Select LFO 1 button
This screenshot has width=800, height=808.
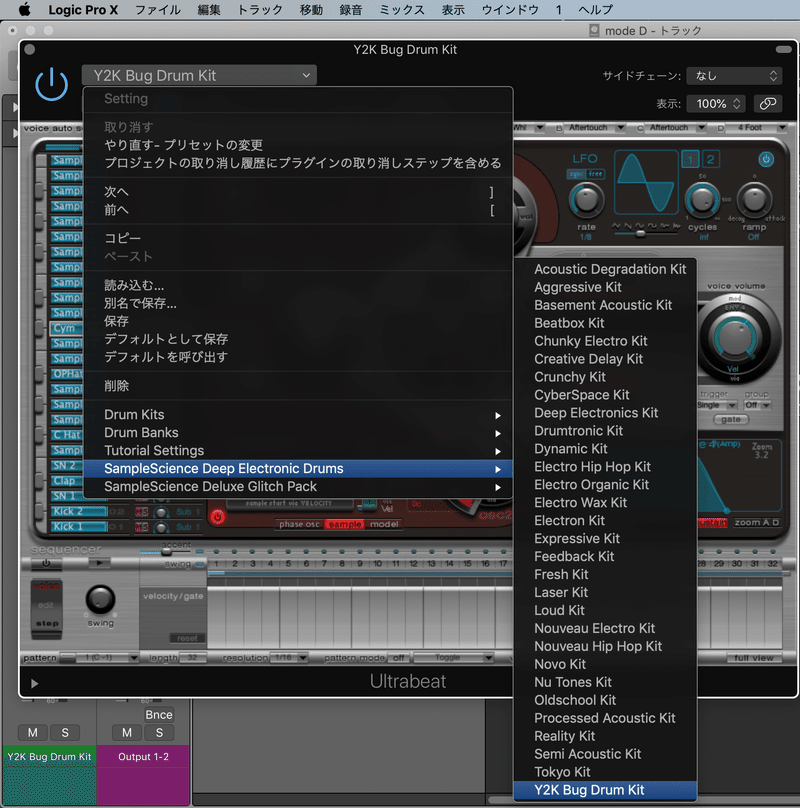690,159
